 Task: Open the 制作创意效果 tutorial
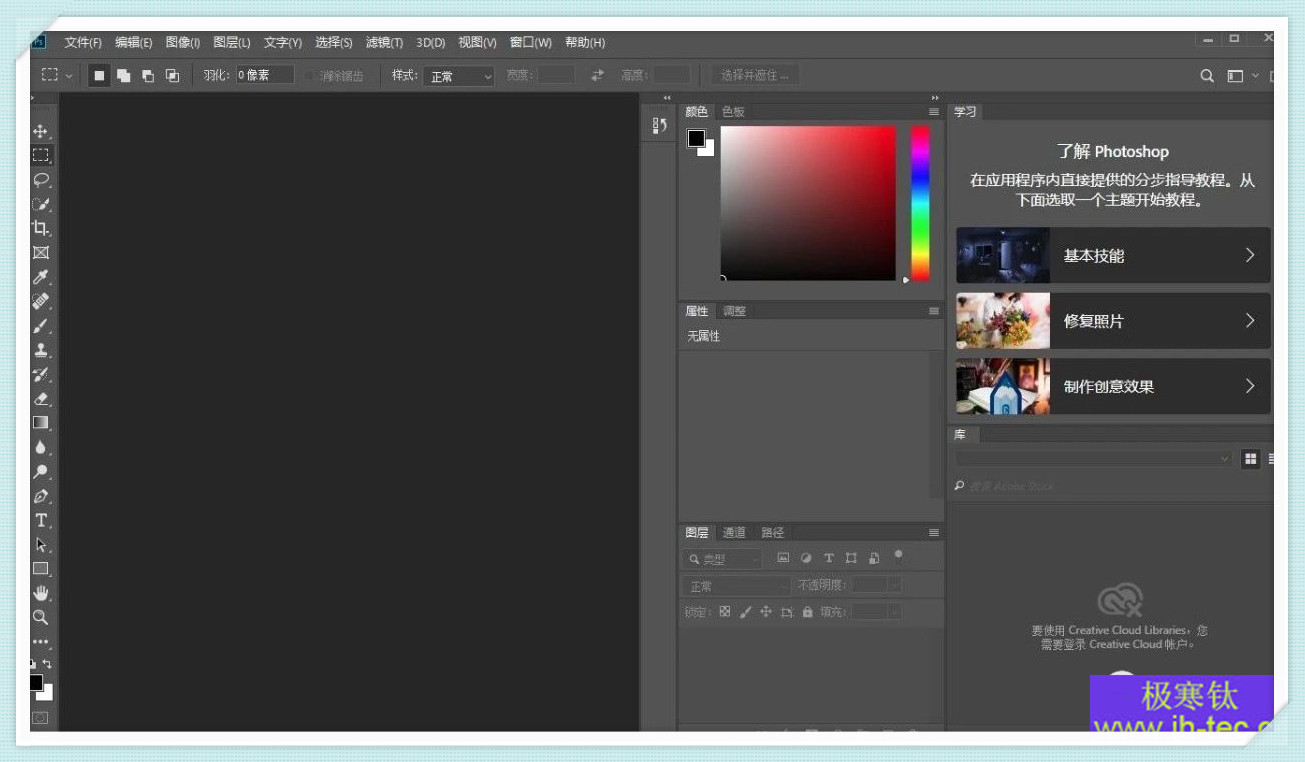pos(1113,386)
